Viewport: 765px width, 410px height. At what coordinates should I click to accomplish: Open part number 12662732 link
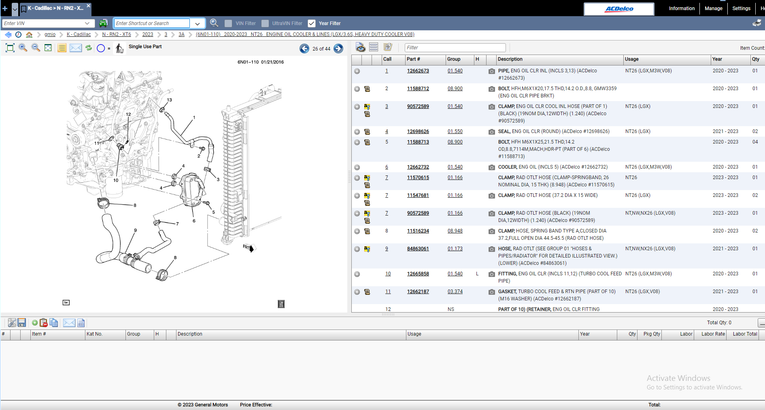(417, 167)
